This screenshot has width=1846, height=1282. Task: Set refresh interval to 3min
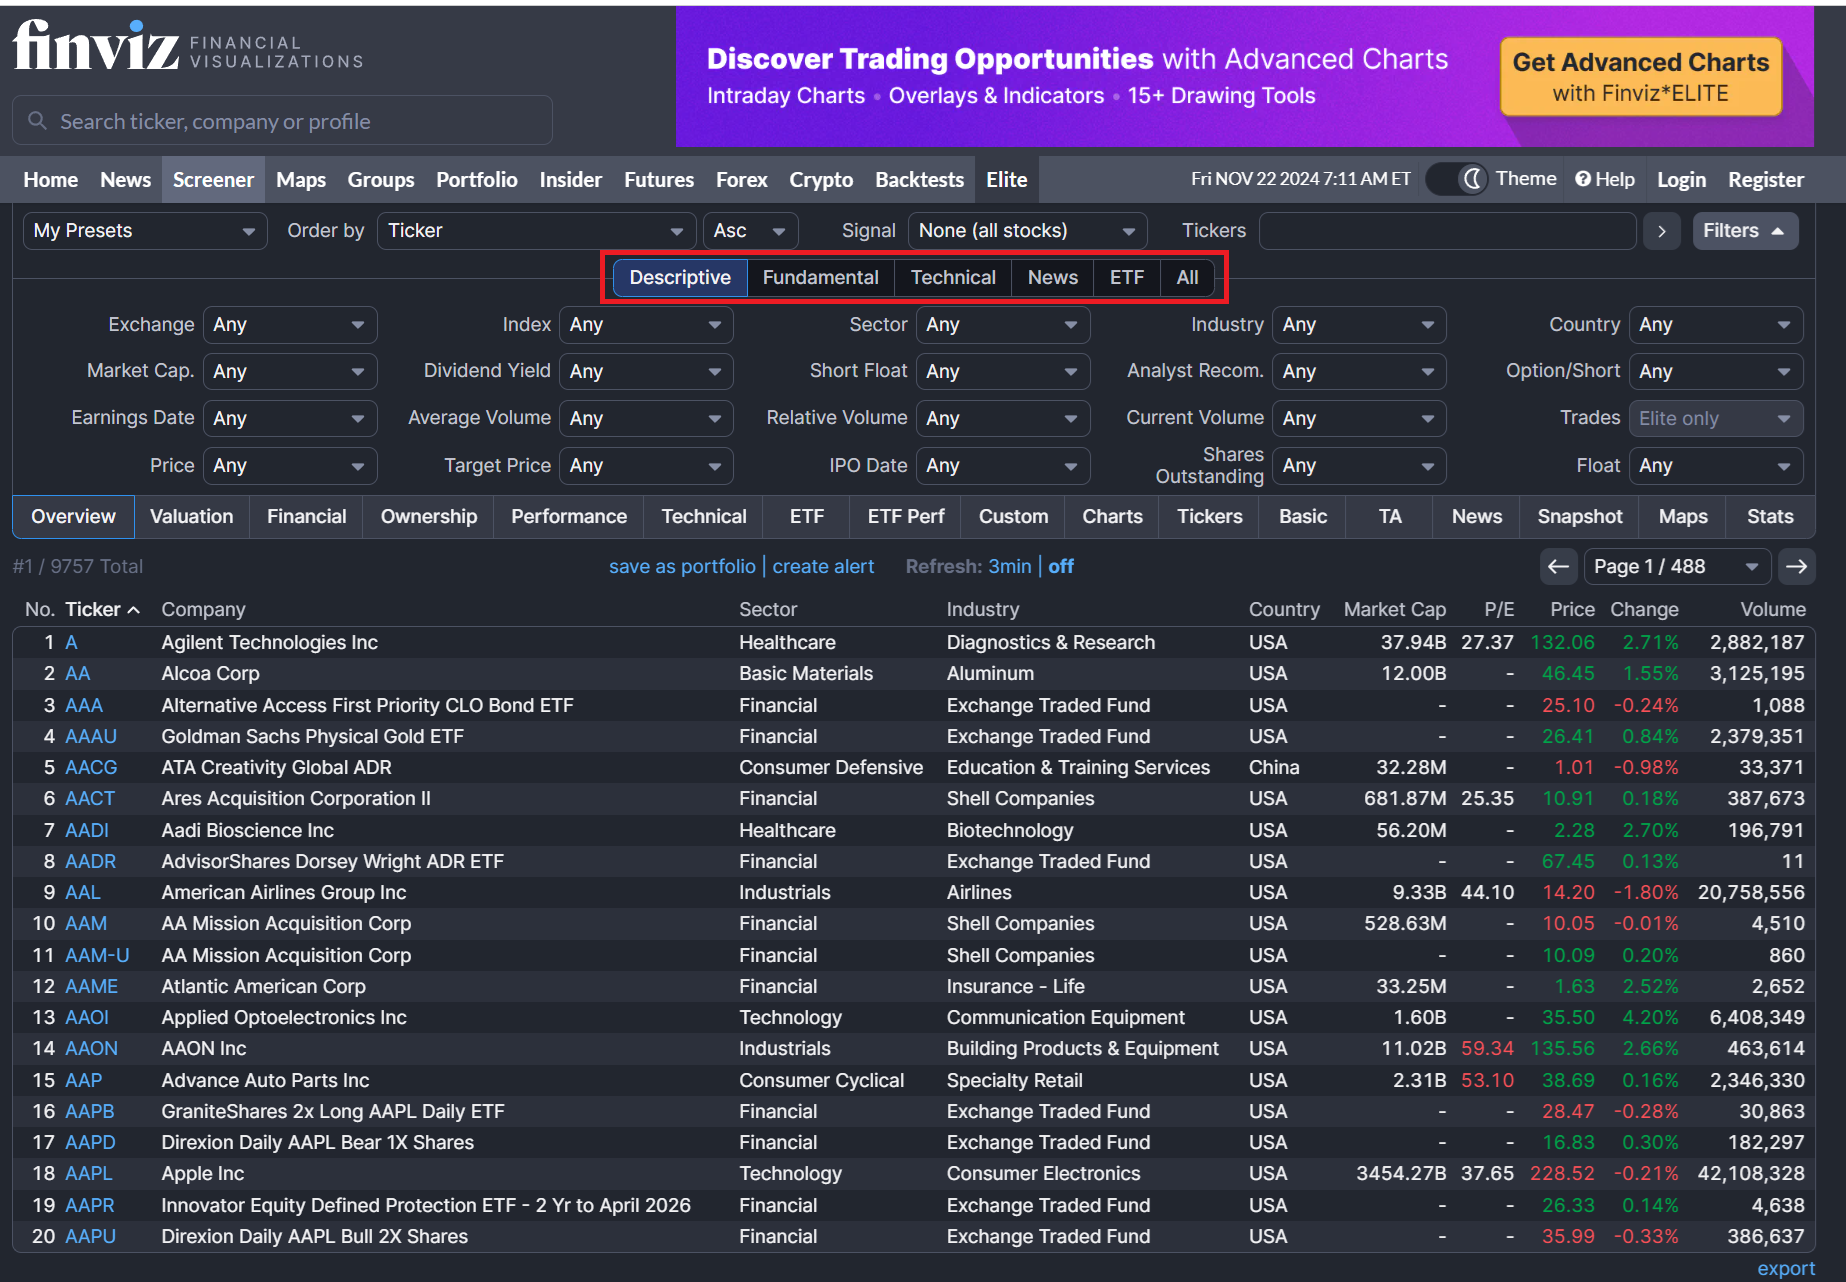coord(1010,566)
